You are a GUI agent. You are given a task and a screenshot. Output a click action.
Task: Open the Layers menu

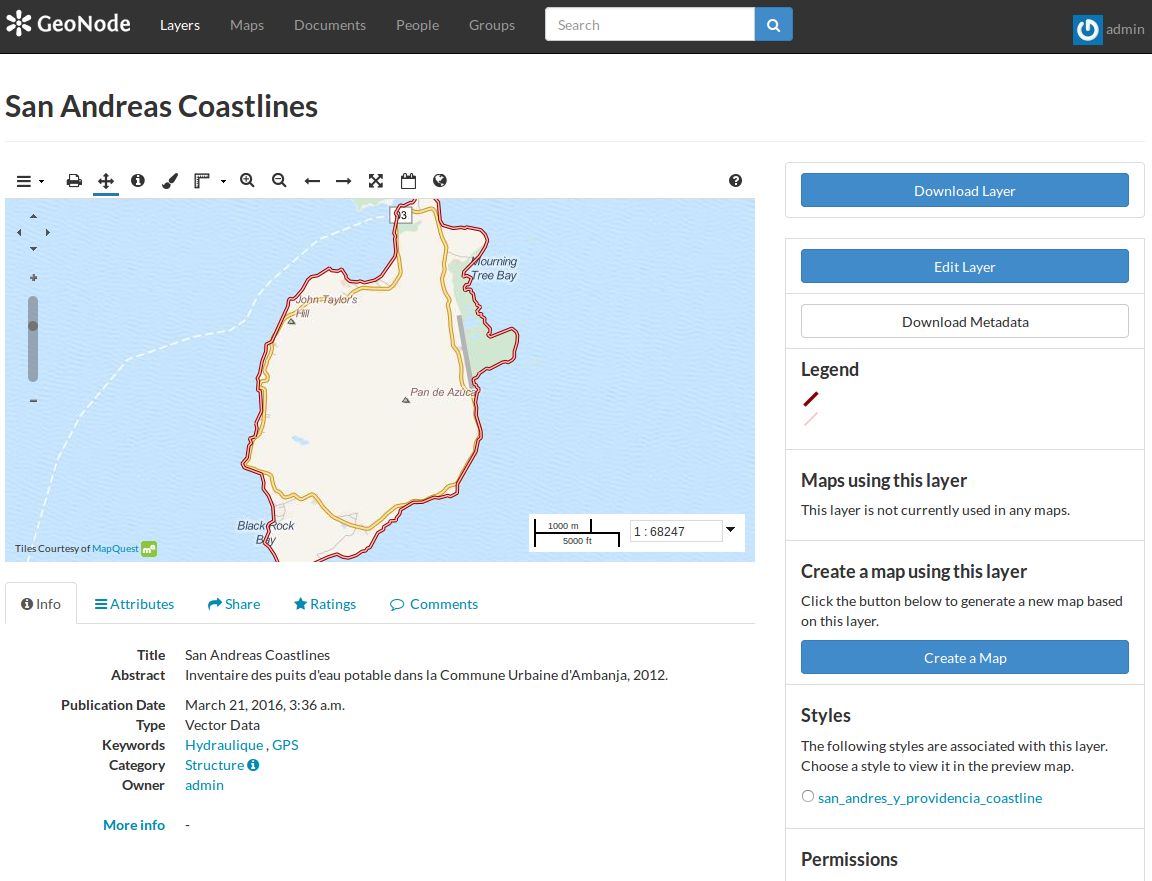click(180, 25)
